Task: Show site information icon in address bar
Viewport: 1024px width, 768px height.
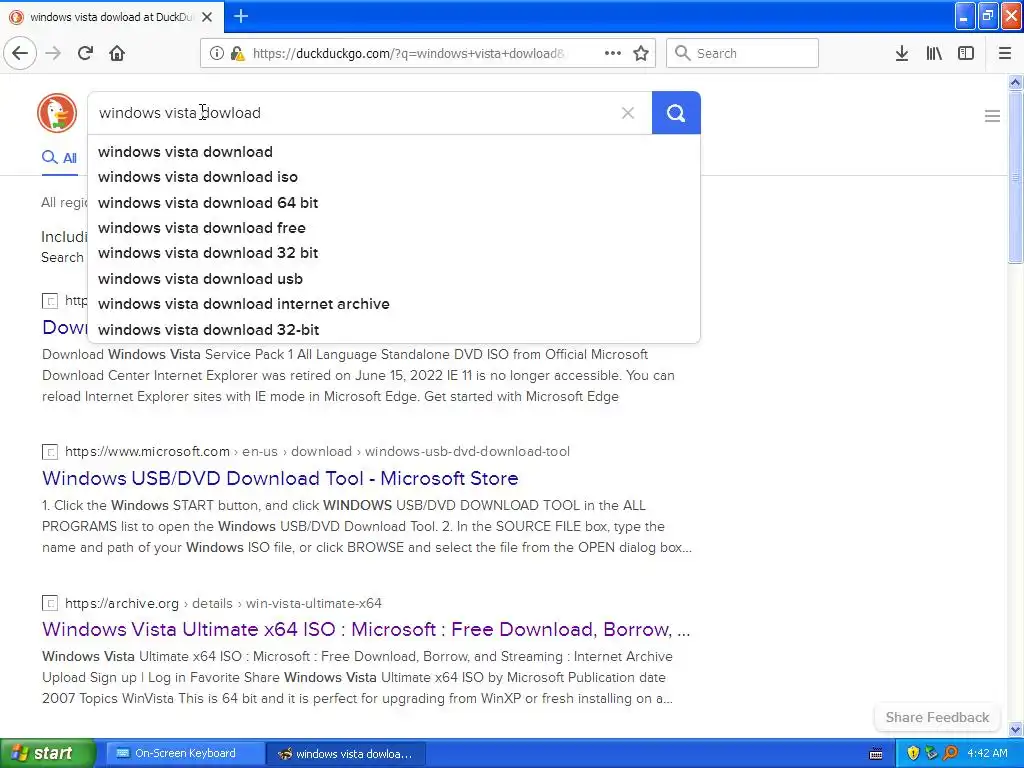Action: tap(217, 53)
